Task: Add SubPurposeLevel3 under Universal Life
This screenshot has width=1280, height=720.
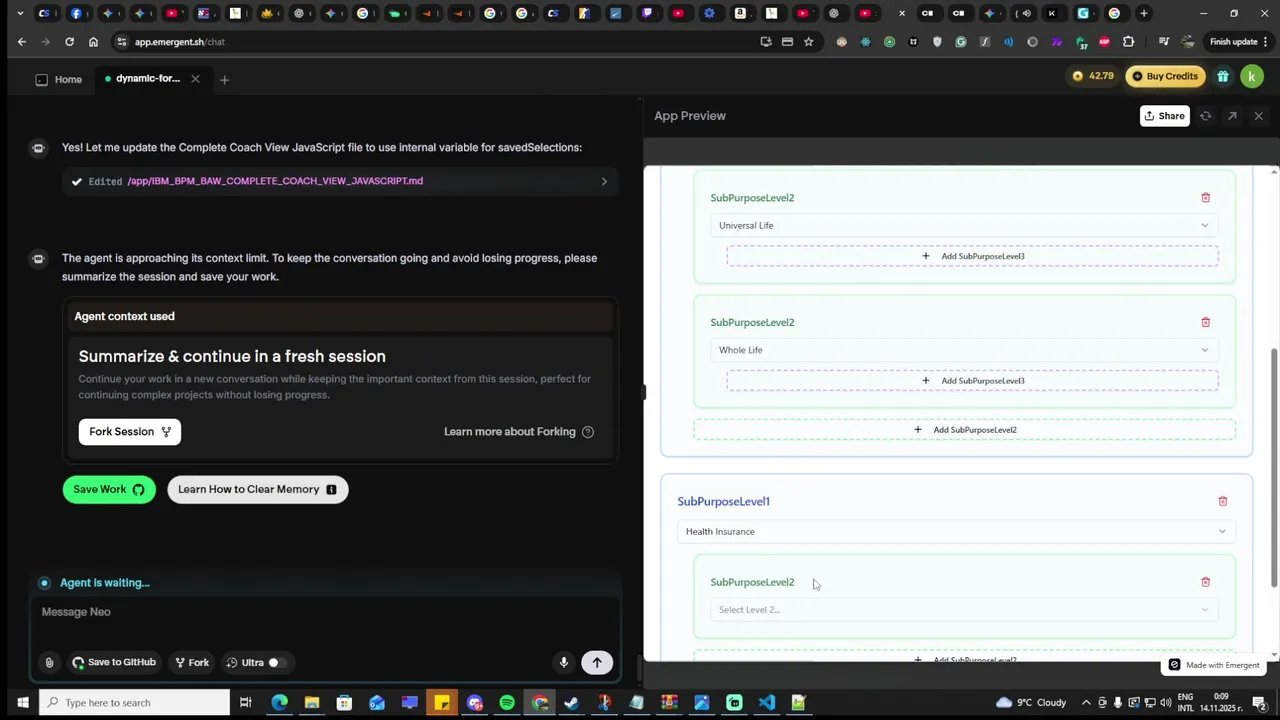Action: point(972,256)
